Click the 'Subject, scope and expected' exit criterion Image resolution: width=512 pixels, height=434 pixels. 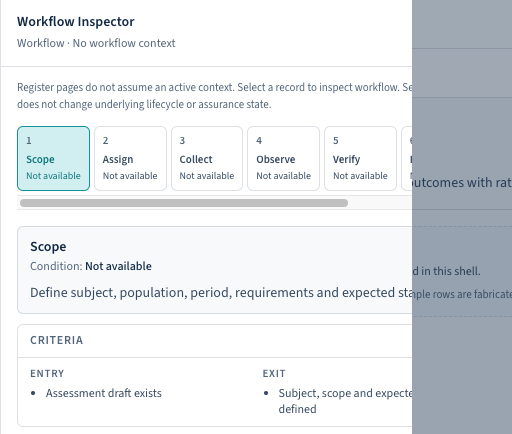tap(345, 401)
